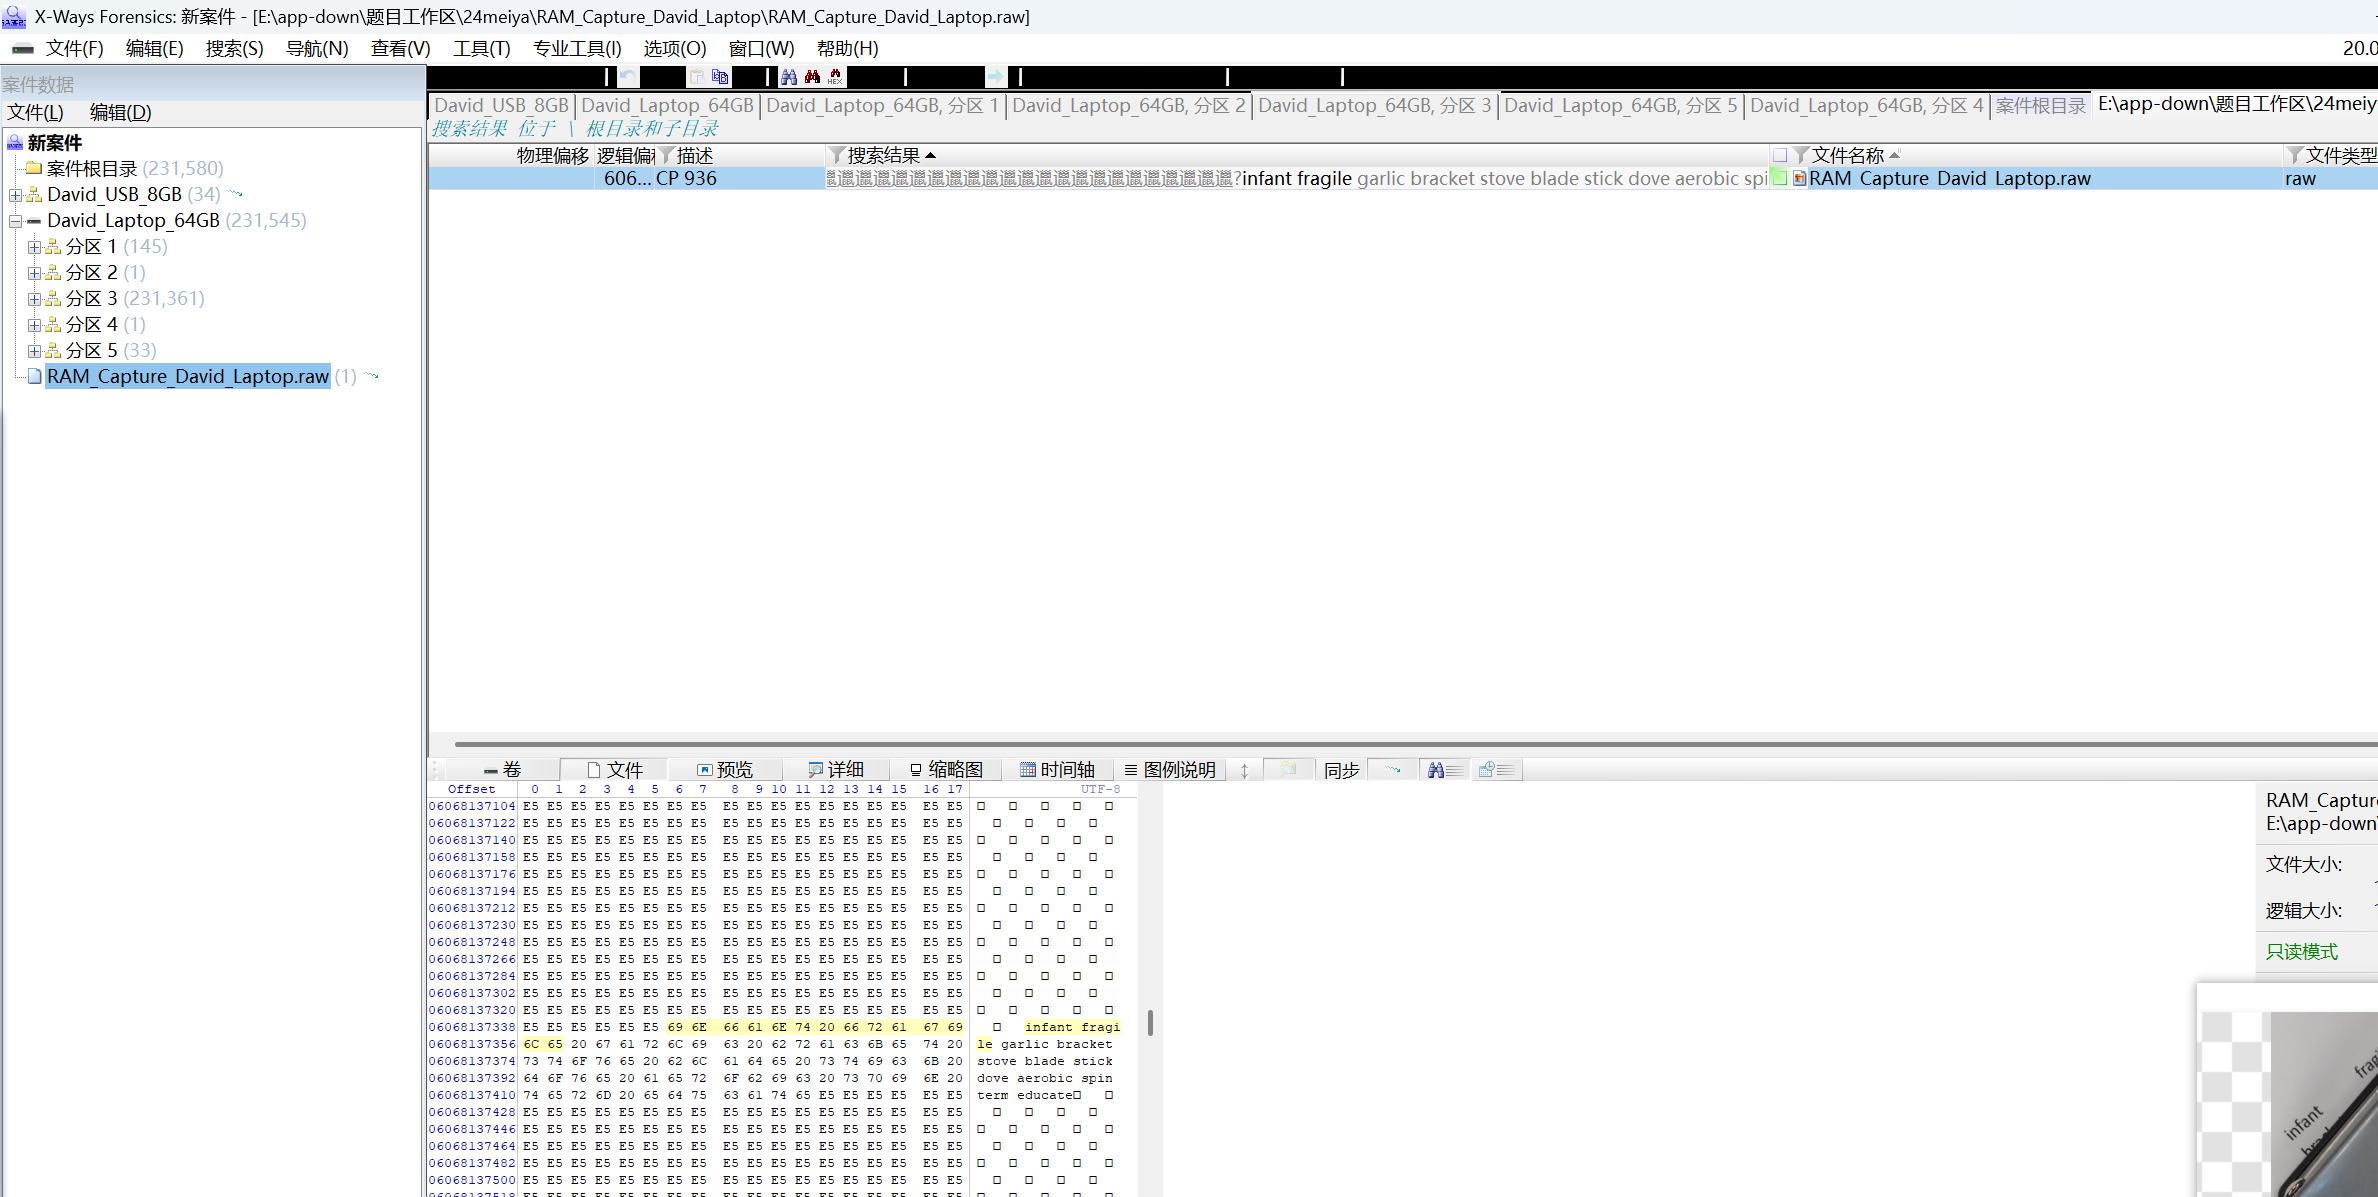This screenshot has height=1197, width=2378.
Task: Click the 根目录和子目录 link
Action: click(651, 128)
